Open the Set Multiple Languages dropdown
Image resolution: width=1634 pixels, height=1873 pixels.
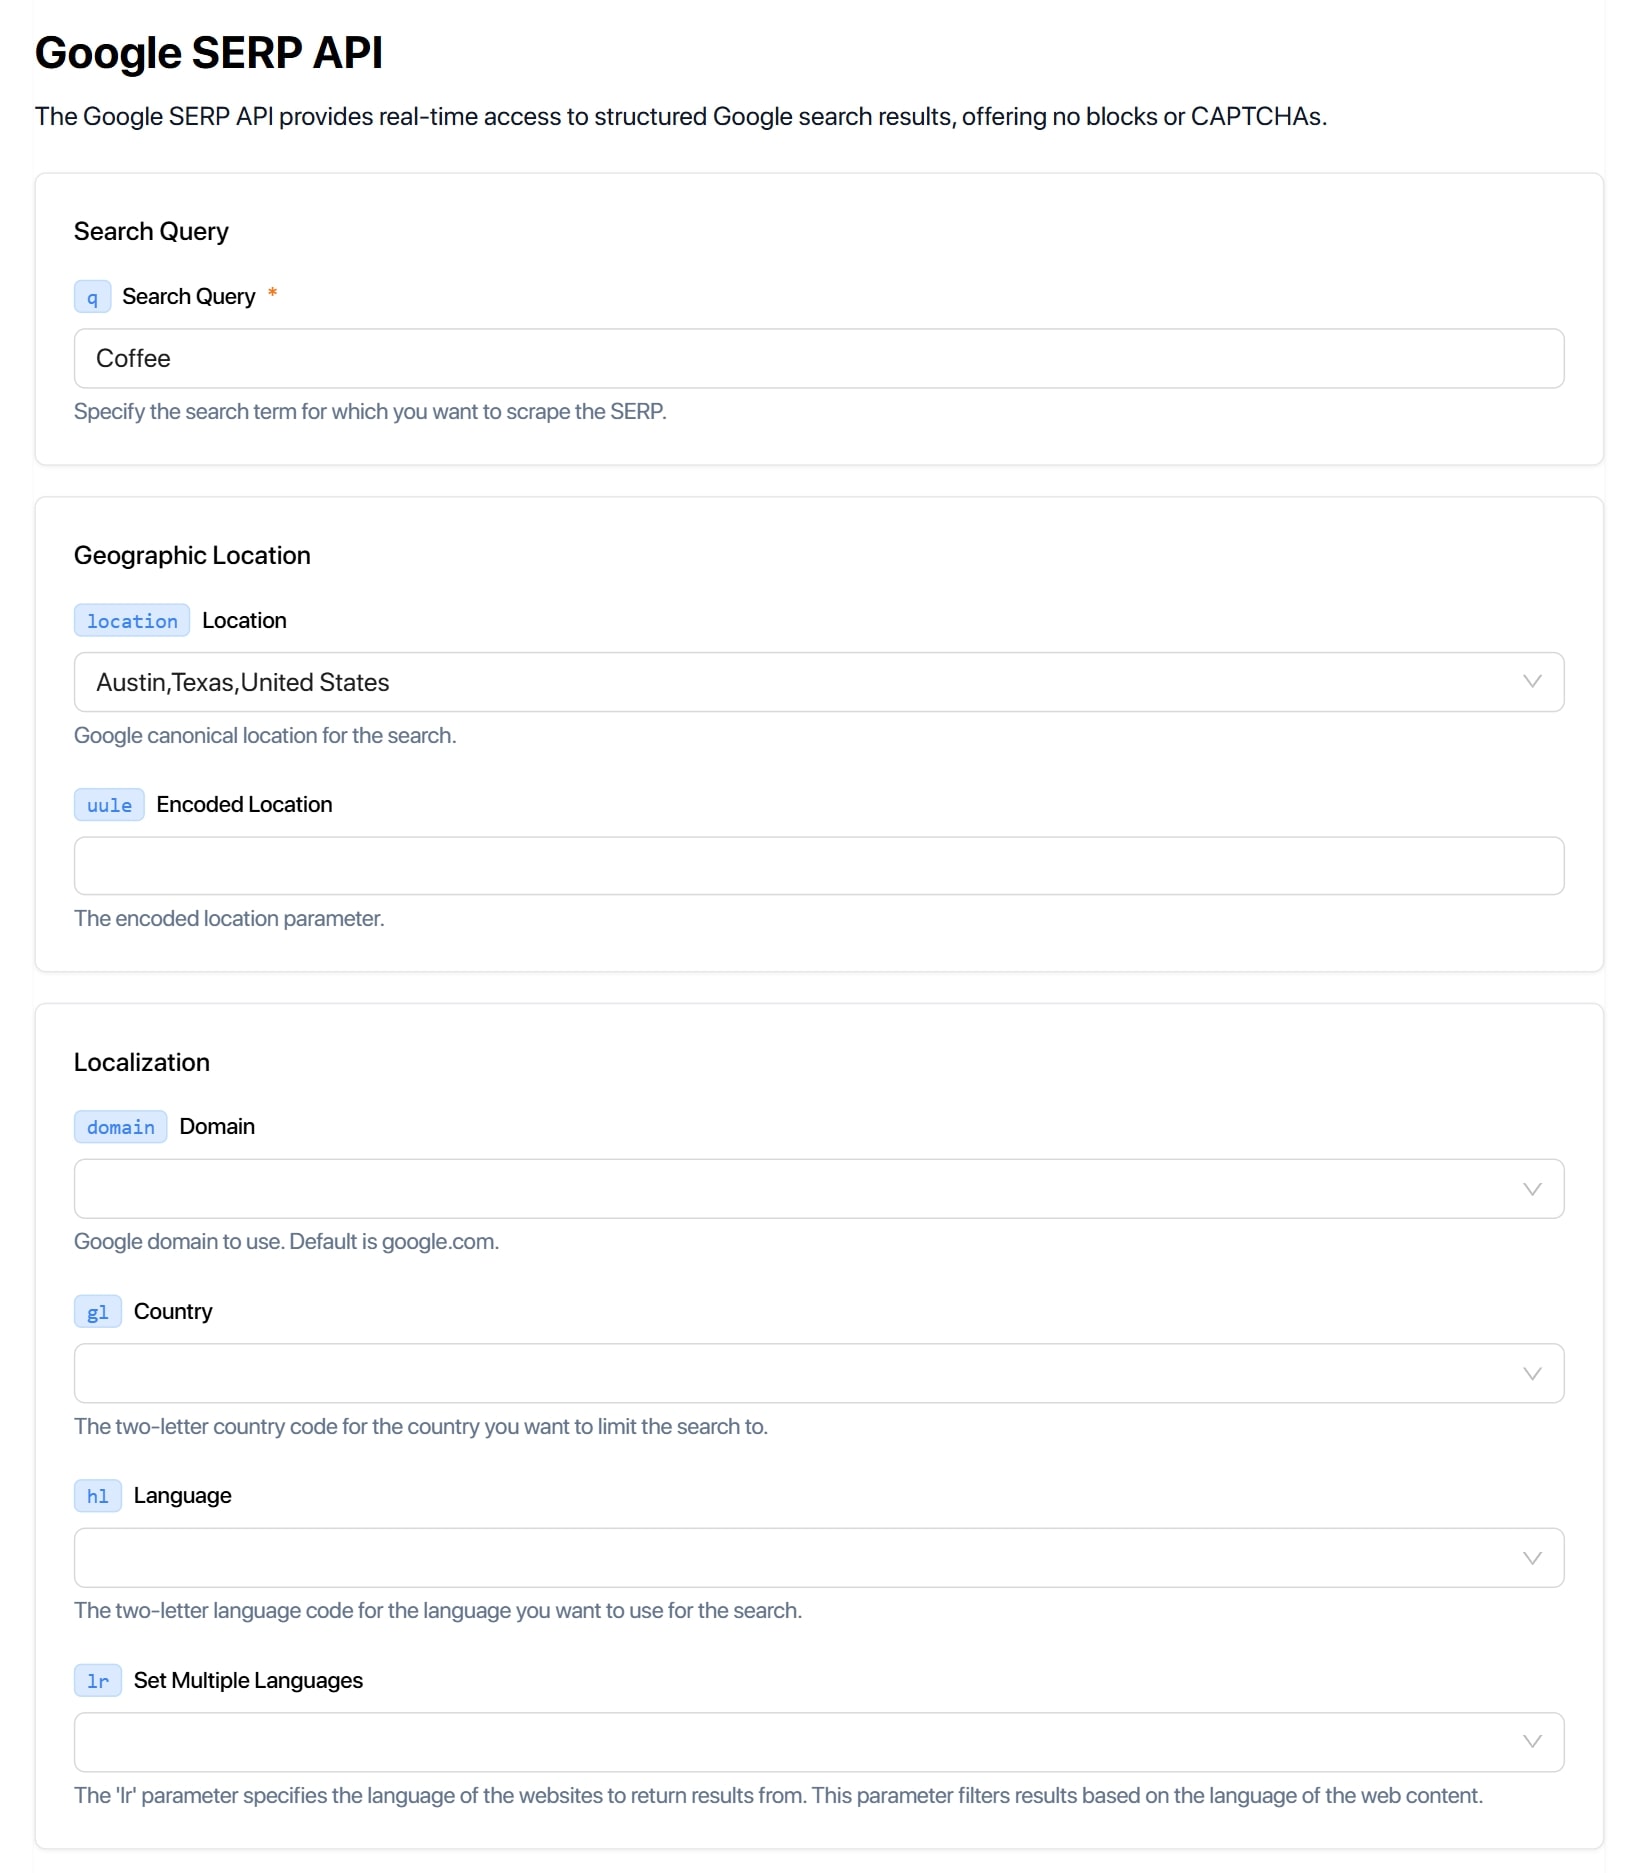1531,1742
